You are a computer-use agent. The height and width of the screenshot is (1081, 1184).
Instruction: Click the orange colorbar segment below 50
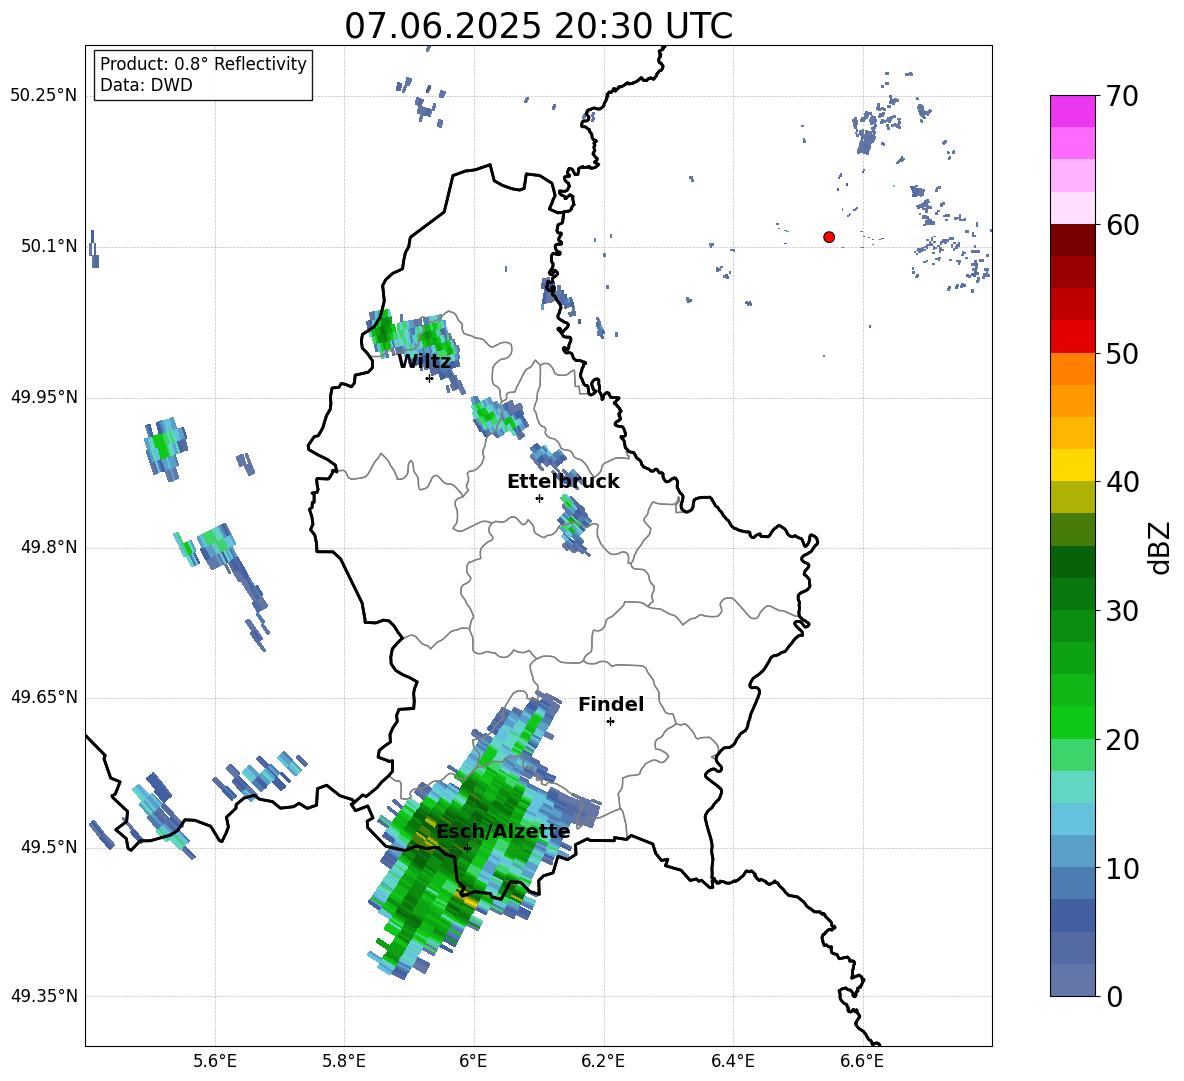(1073, 369)
